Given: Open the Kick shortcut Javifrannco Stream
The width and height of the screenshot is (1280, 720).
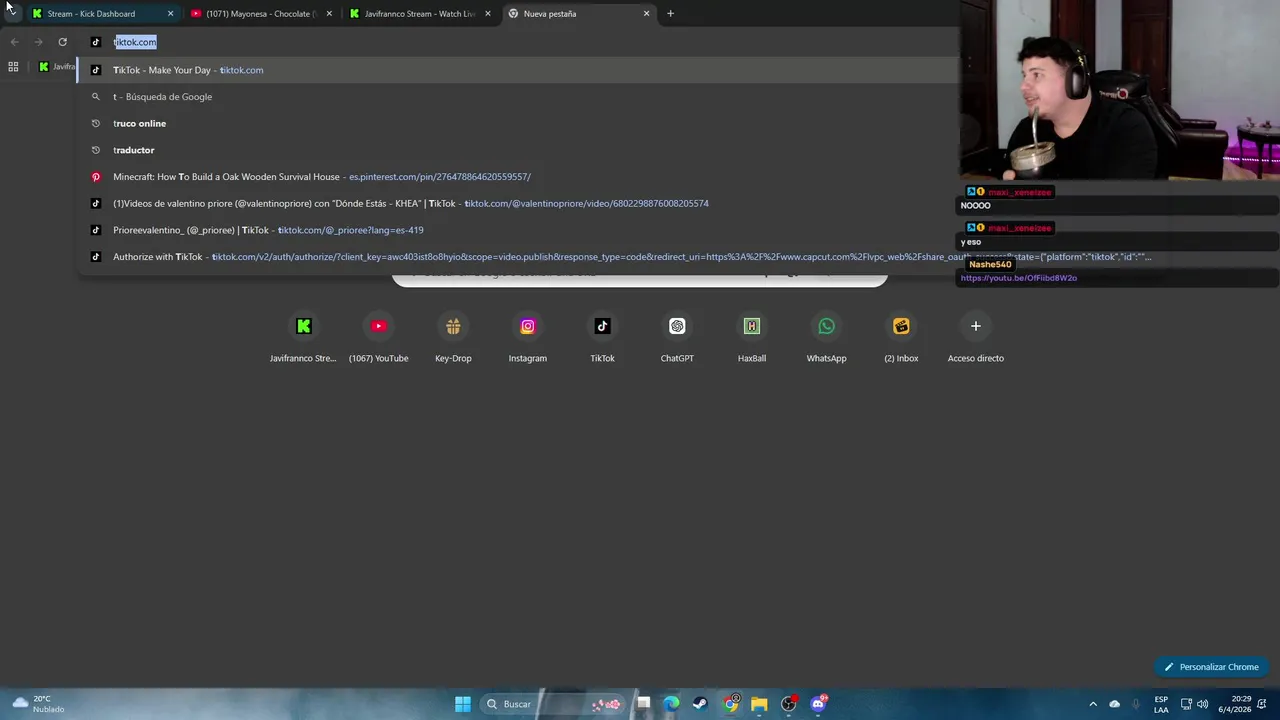Looking at the screenshot, I should point(303,338).
